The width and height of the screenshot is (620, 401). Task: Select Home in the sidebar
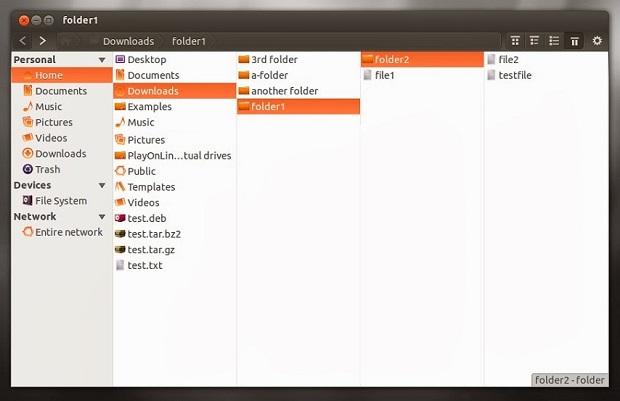tap(62, 75)
